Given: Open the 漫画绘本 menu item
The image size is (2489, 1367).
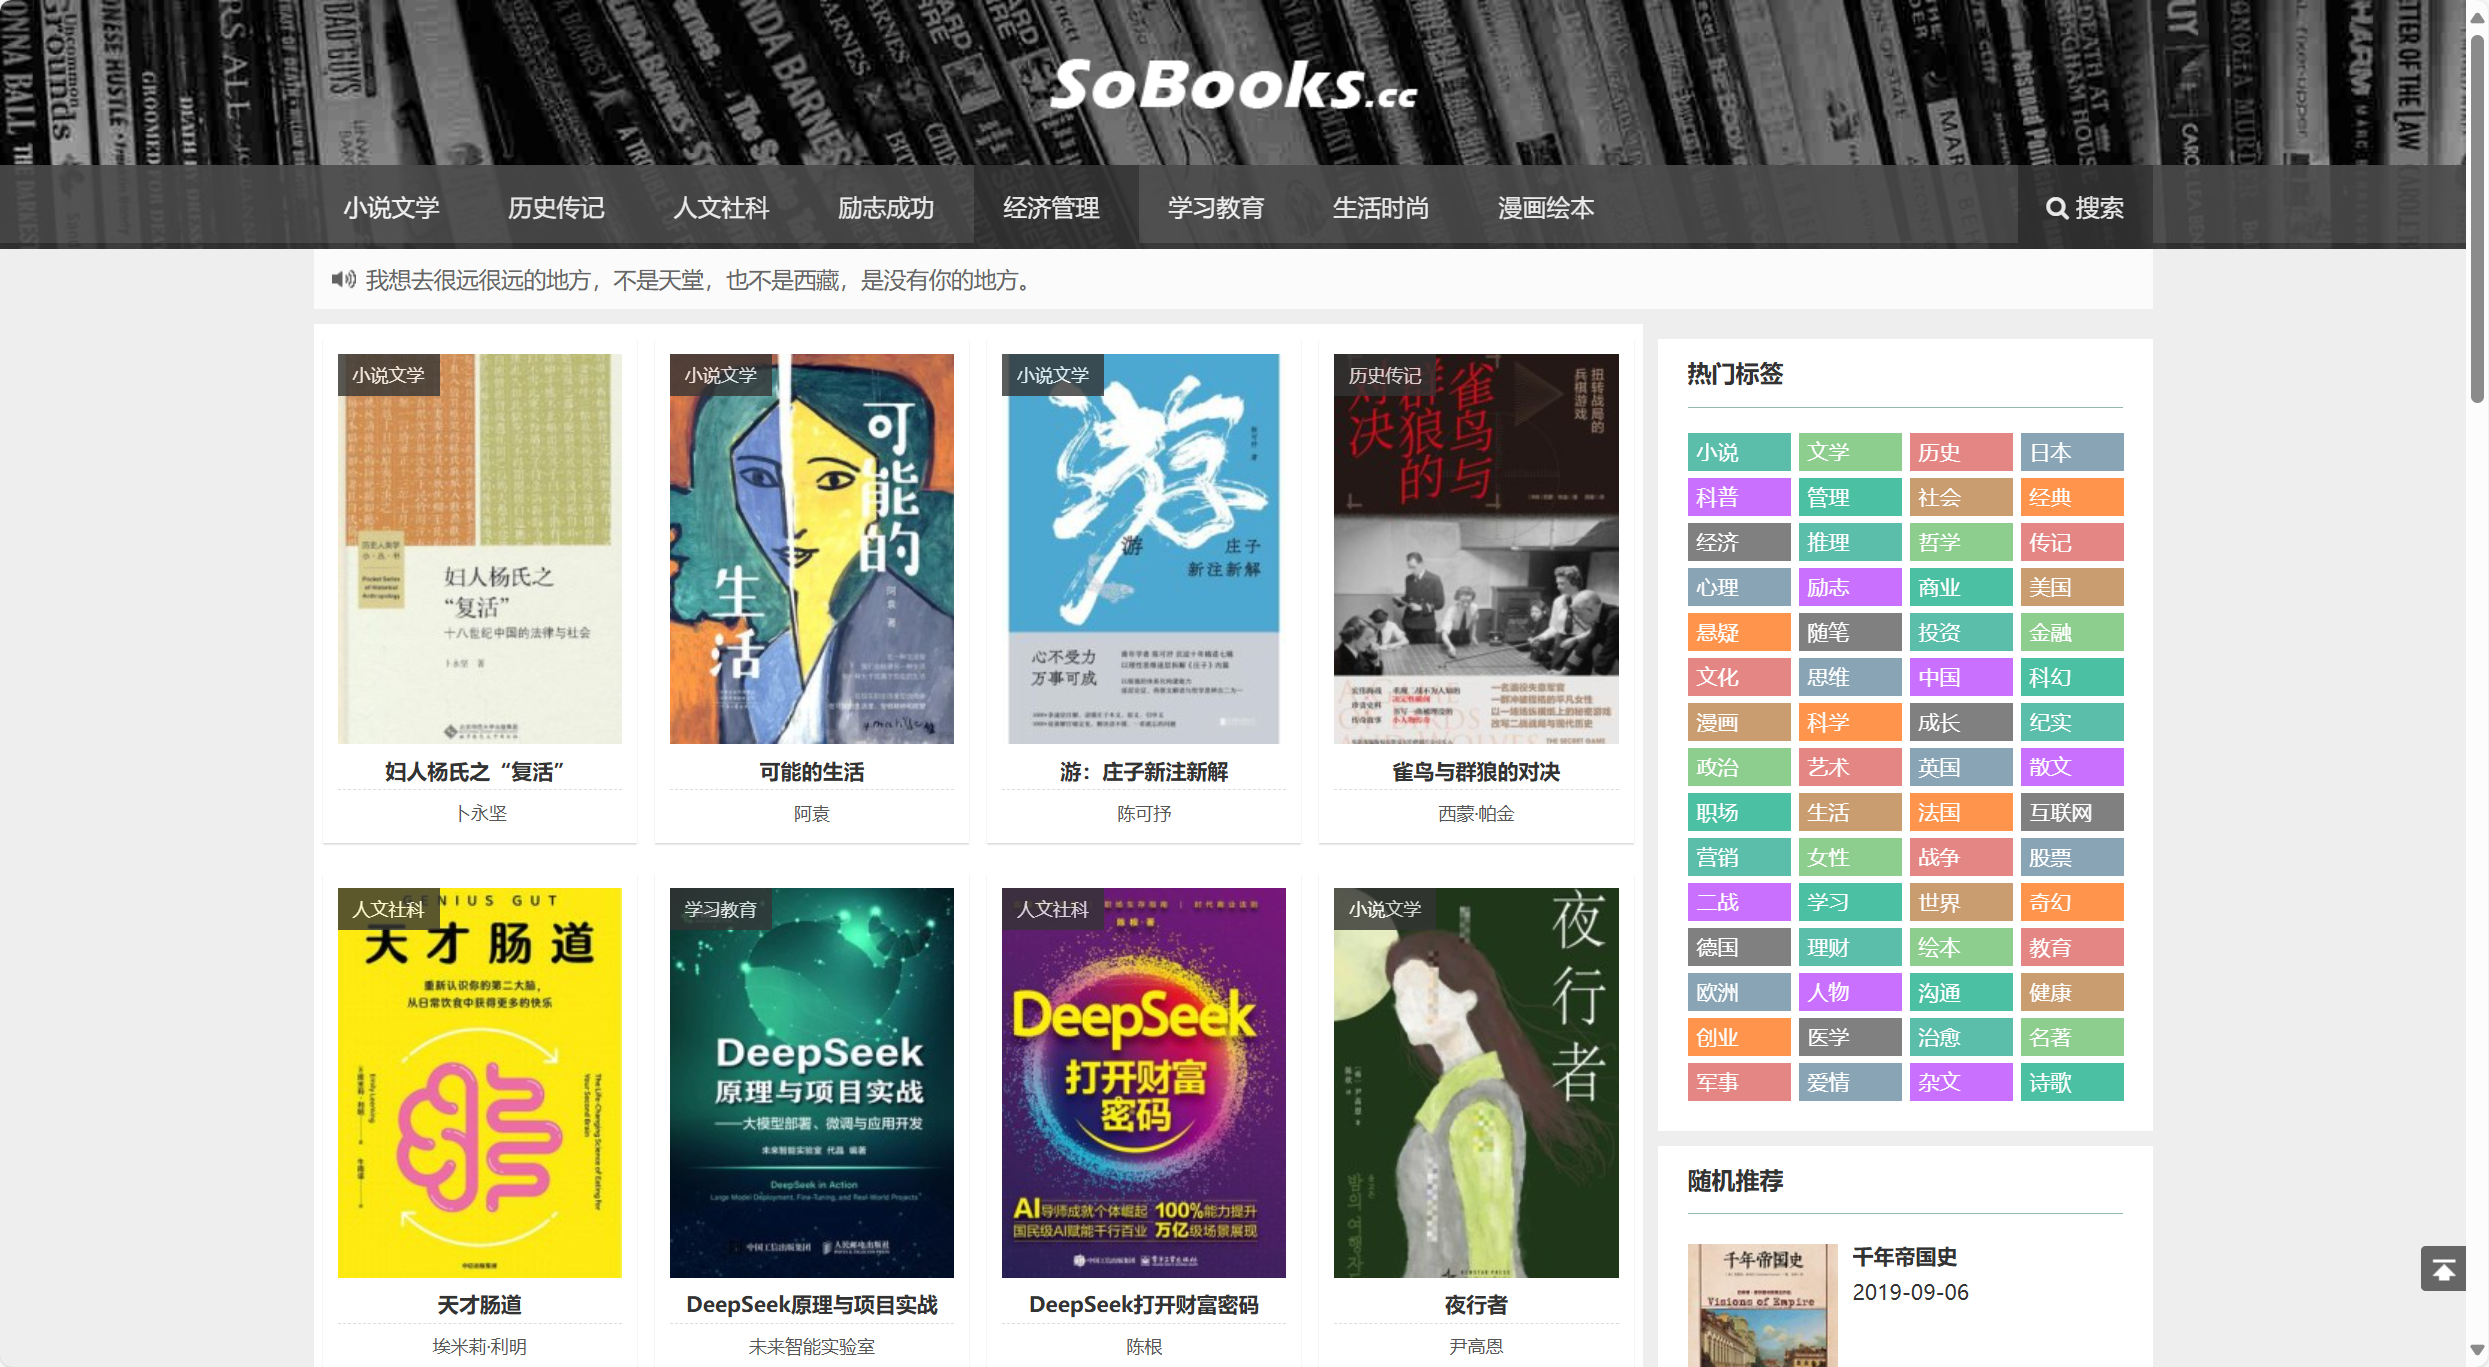Looking at the screenshot, I should pyautogui.click(x=1546, y=207).
